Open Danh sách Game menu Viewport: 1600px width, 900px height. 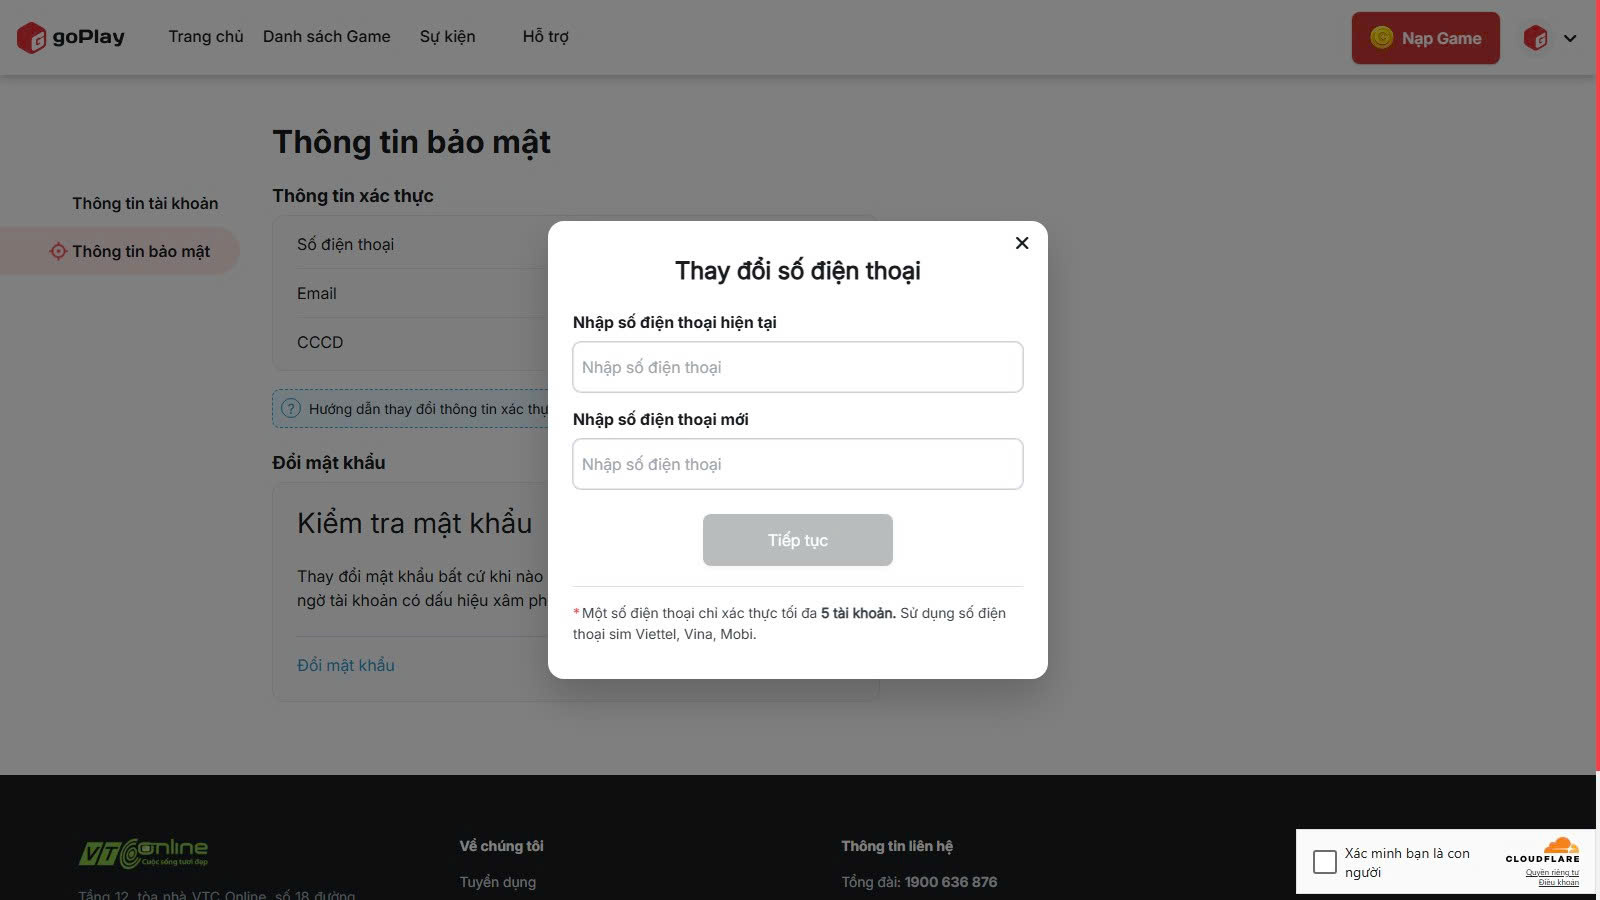[326, 37]
